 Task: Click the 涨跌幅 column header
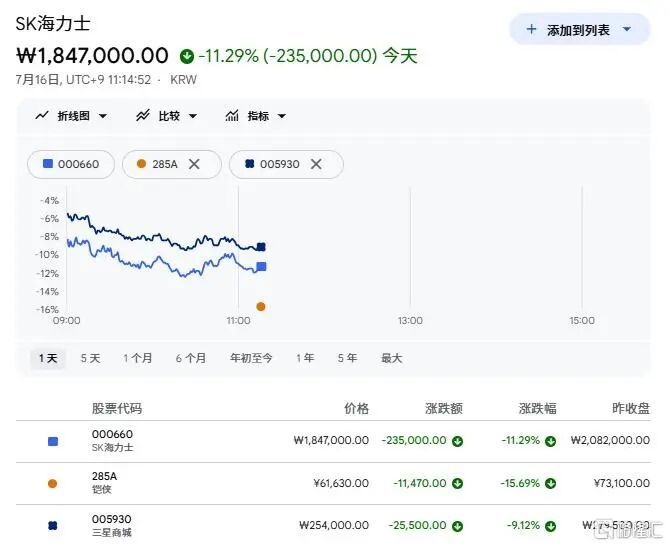coord(538,409)
